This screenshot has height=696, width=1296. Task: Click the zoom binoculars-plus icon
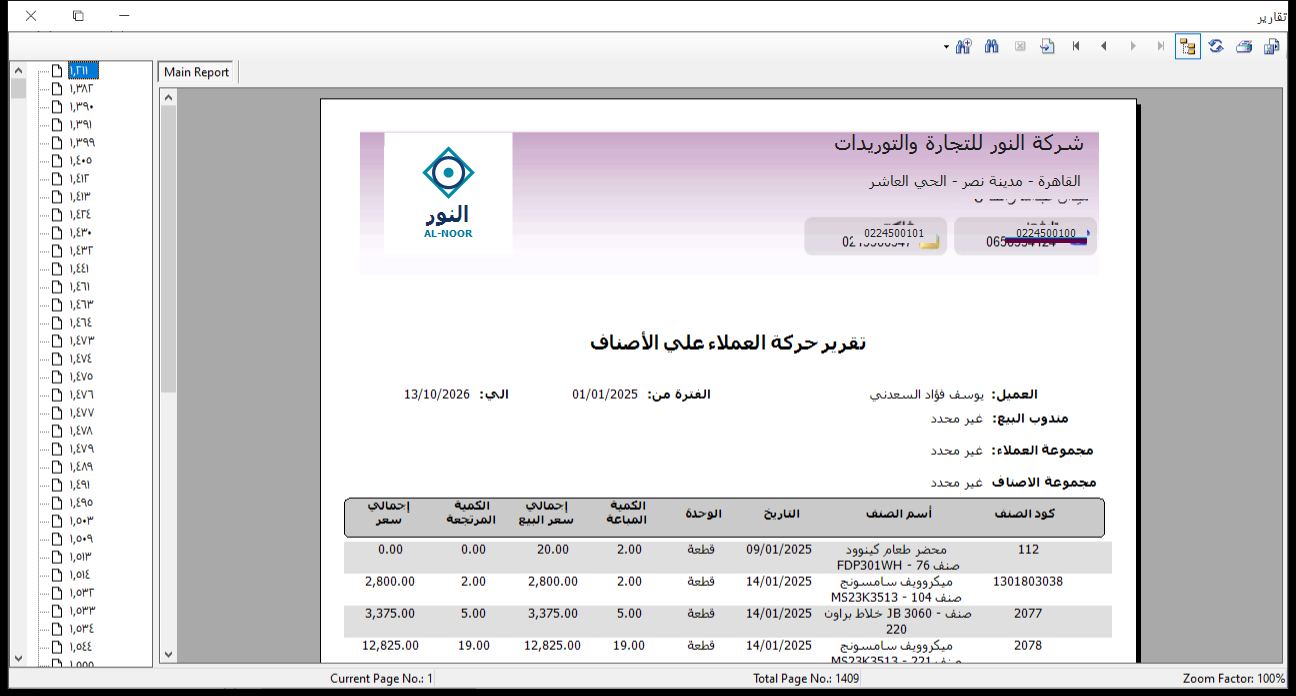pyautogui.click(x=964, y=46)
